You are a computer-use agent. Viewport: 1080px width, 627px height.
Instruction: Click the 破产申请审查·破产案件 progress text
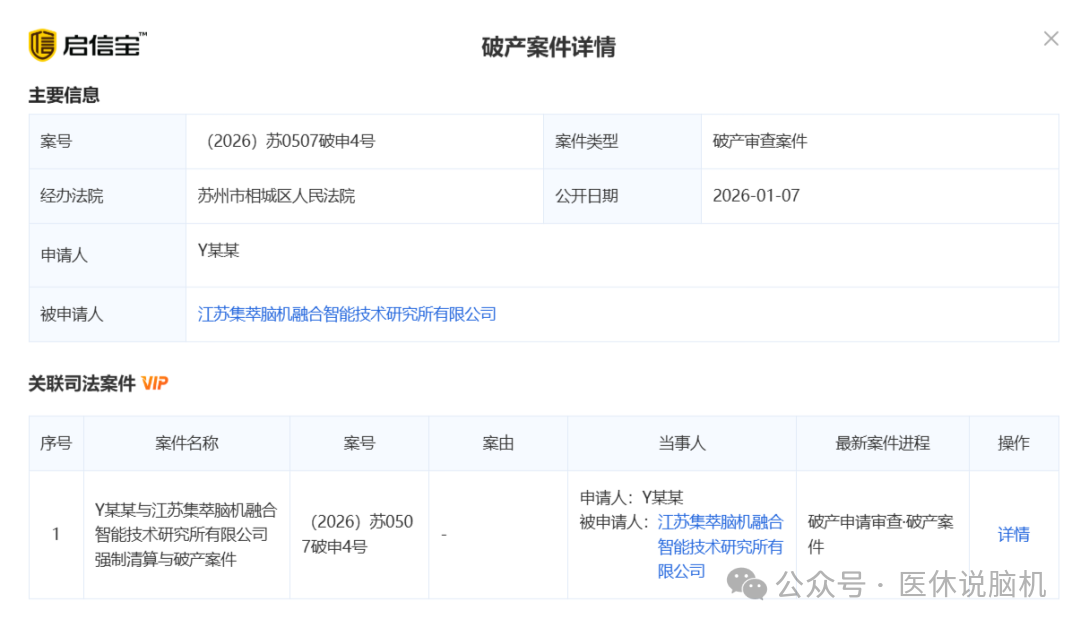click(x=880, y=535)
